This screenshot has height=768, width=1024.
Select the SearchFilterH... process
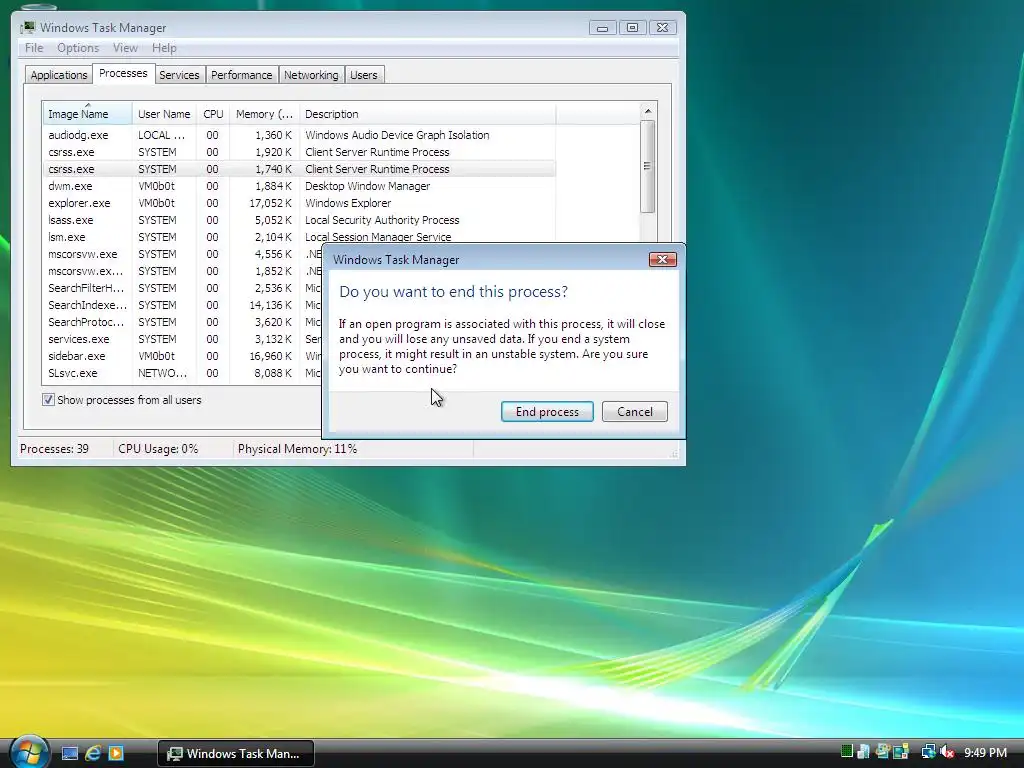click(182, 288)
